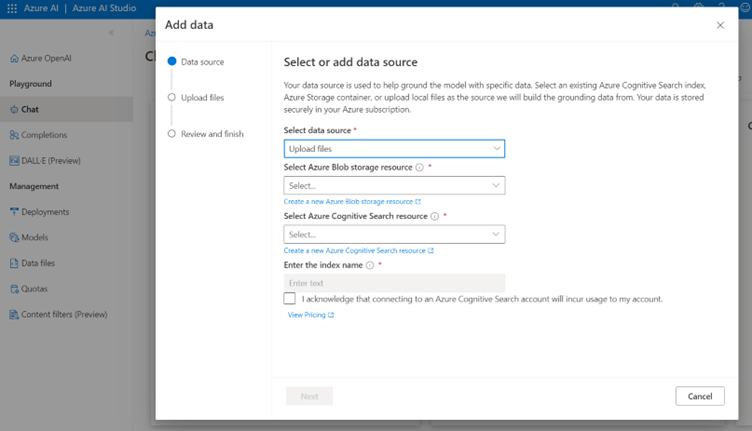
Task: Click the 'Playground' section label
Action: coord(31,84)
